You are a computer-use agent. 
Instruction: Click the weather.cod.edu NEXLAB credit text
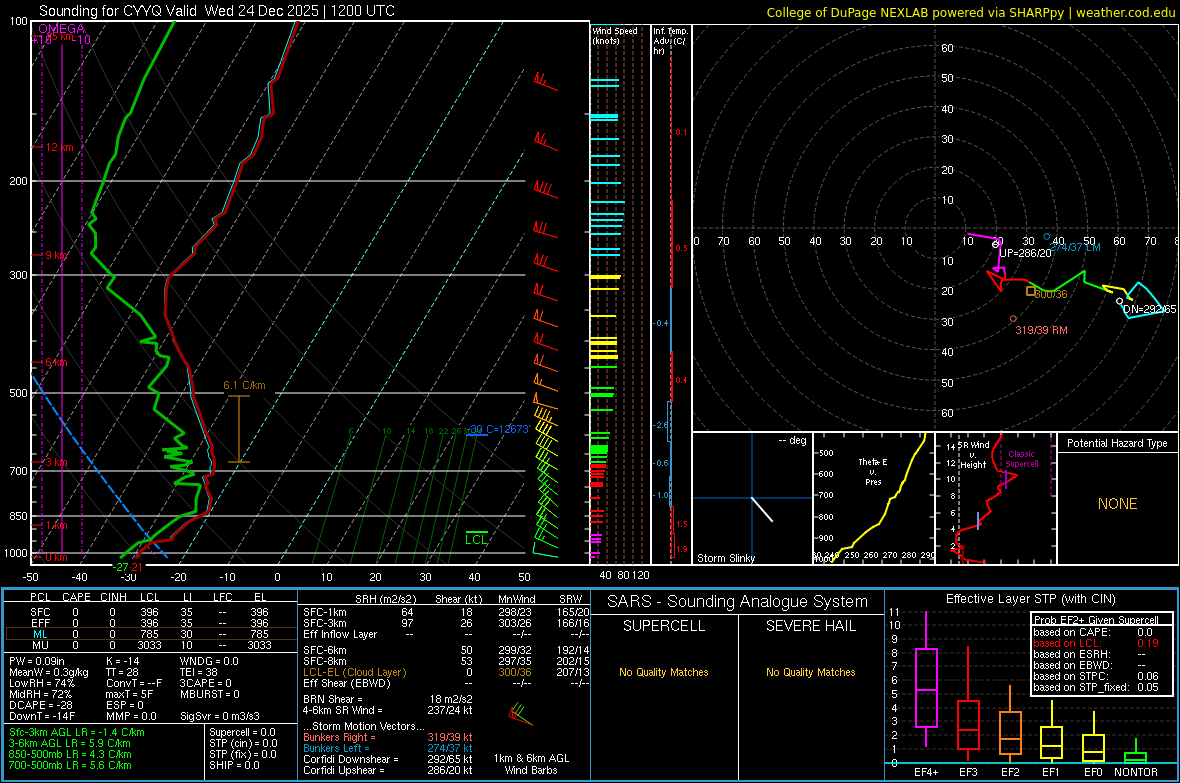[x=970, y=12]
